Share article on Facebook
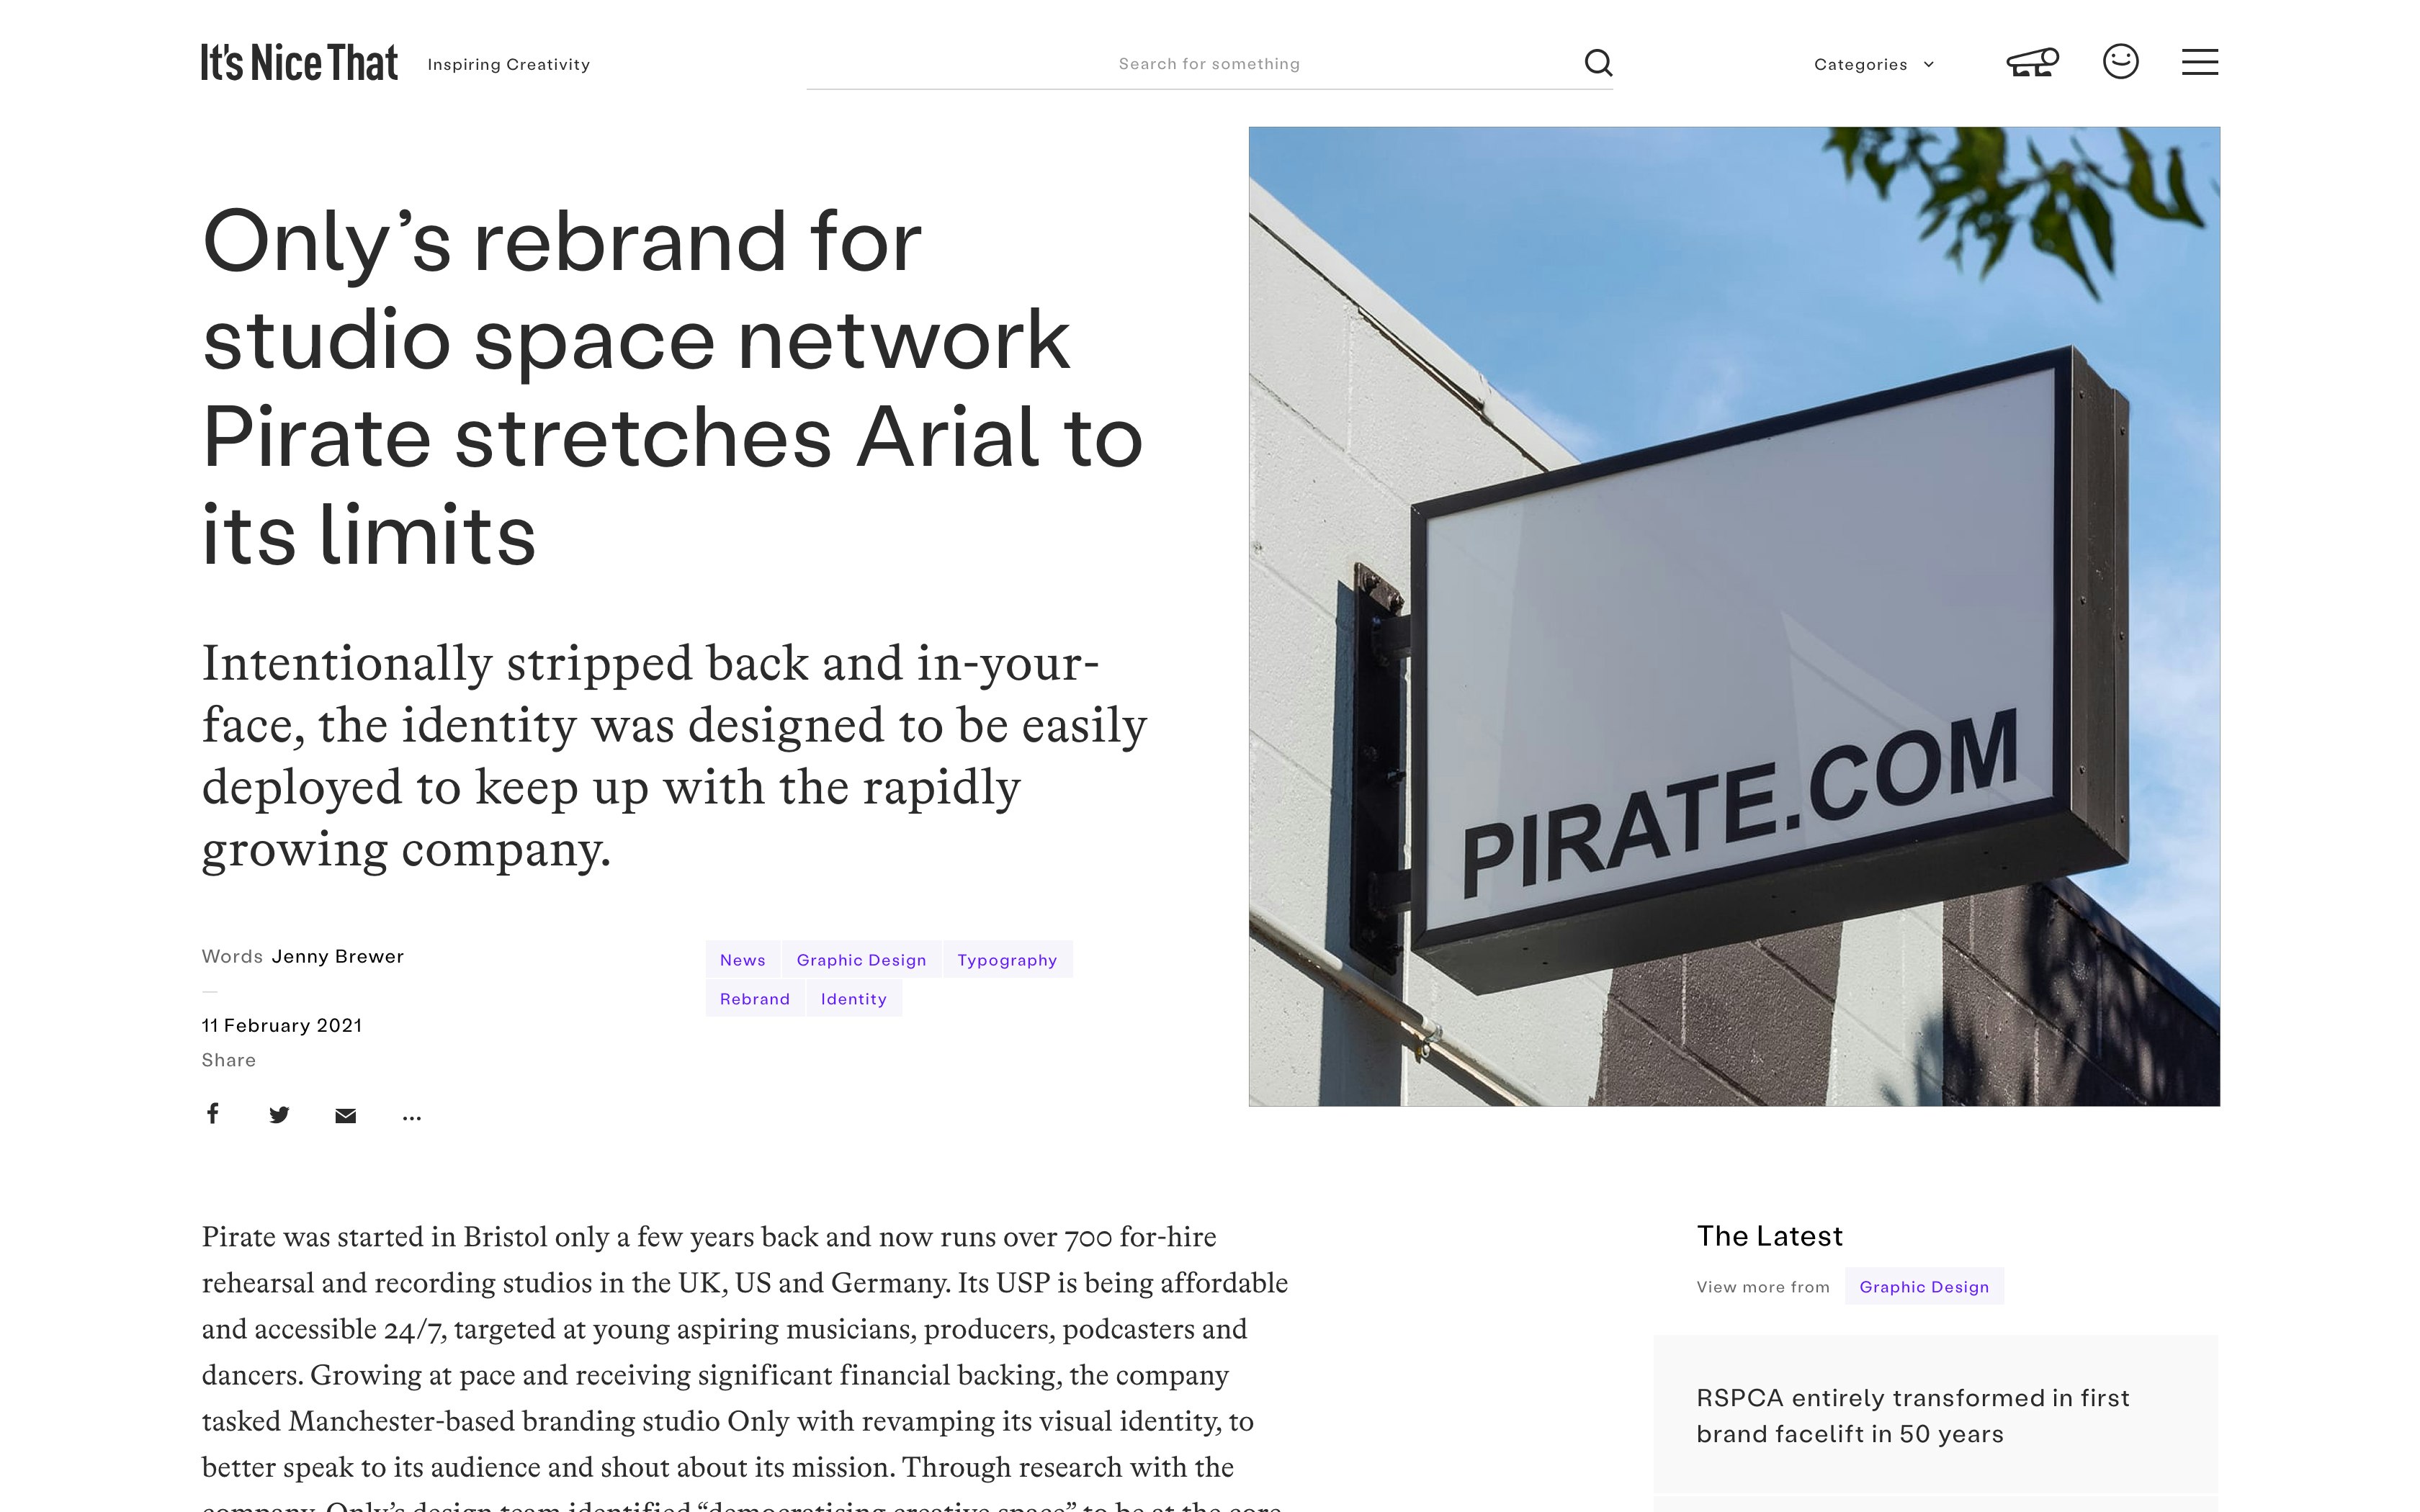The height and width of the screenshot is (1512, 2420). (x=213, y=1114)
